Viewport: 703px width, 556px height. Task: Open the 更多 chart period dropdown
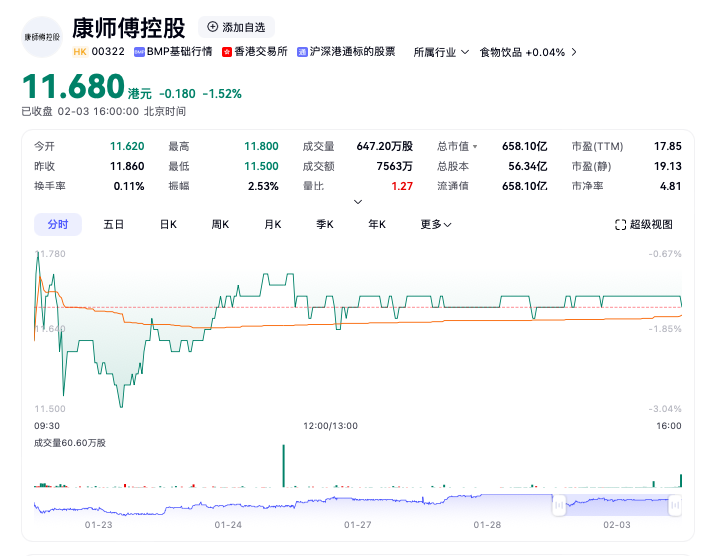coord(435,225)
